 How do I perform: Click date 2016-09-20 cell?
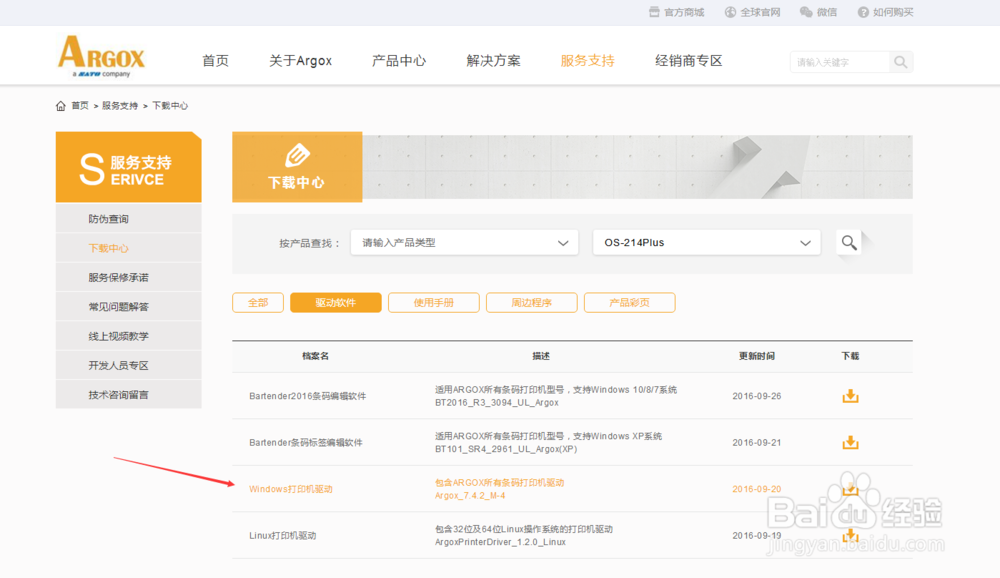tap(756, 489)
